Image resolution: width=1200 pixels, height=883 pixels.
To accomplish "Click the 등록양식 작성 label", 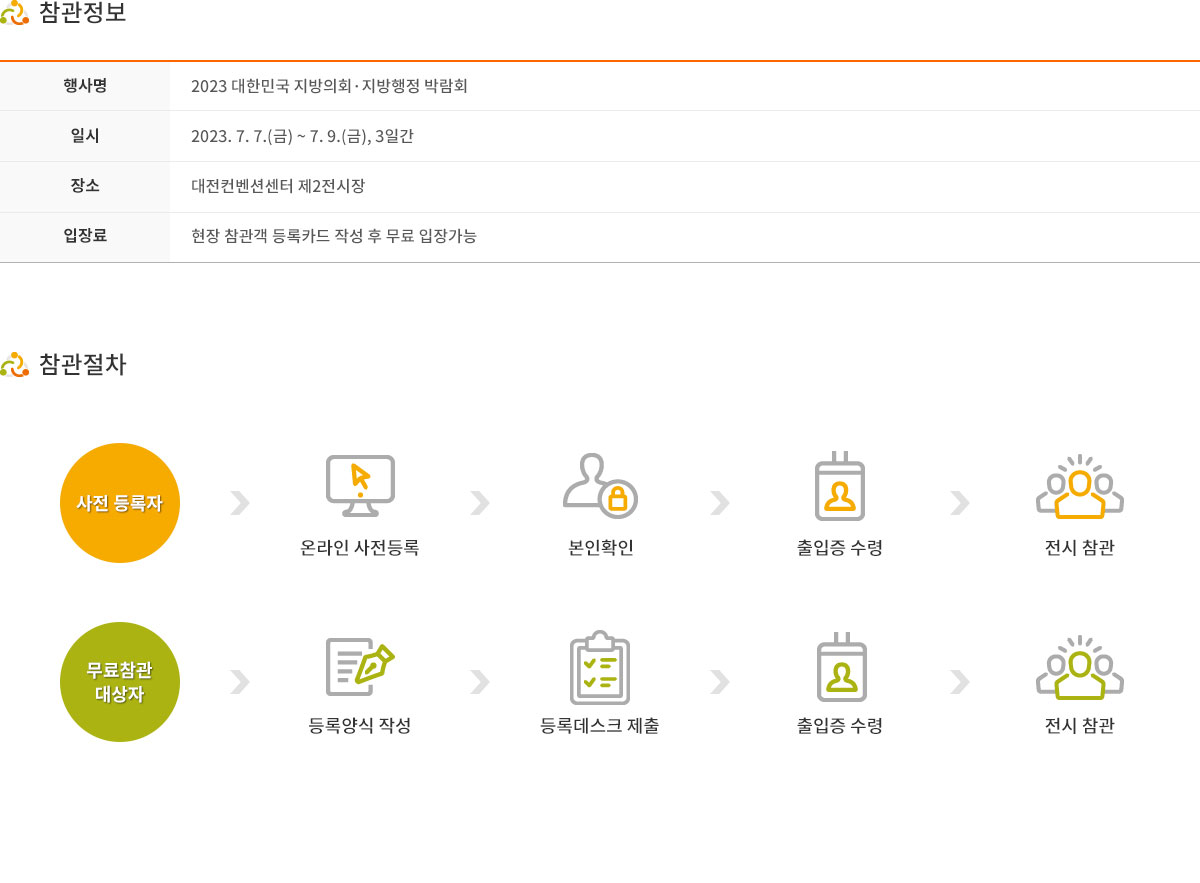I will [x=360, y=726].
